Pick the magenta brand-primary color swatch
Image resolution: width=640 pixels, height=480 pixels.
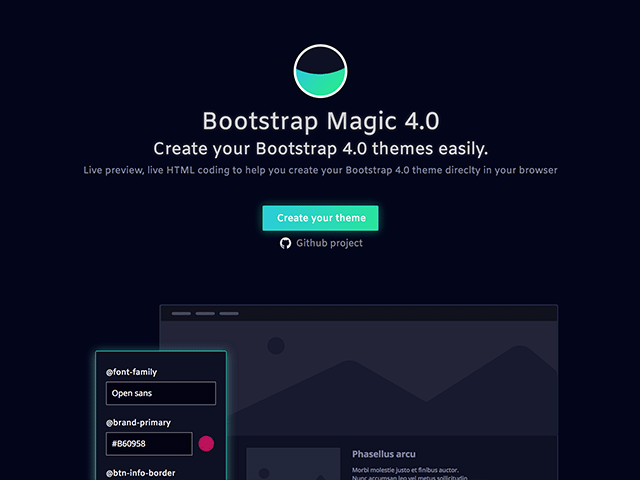tap(206, 444)
